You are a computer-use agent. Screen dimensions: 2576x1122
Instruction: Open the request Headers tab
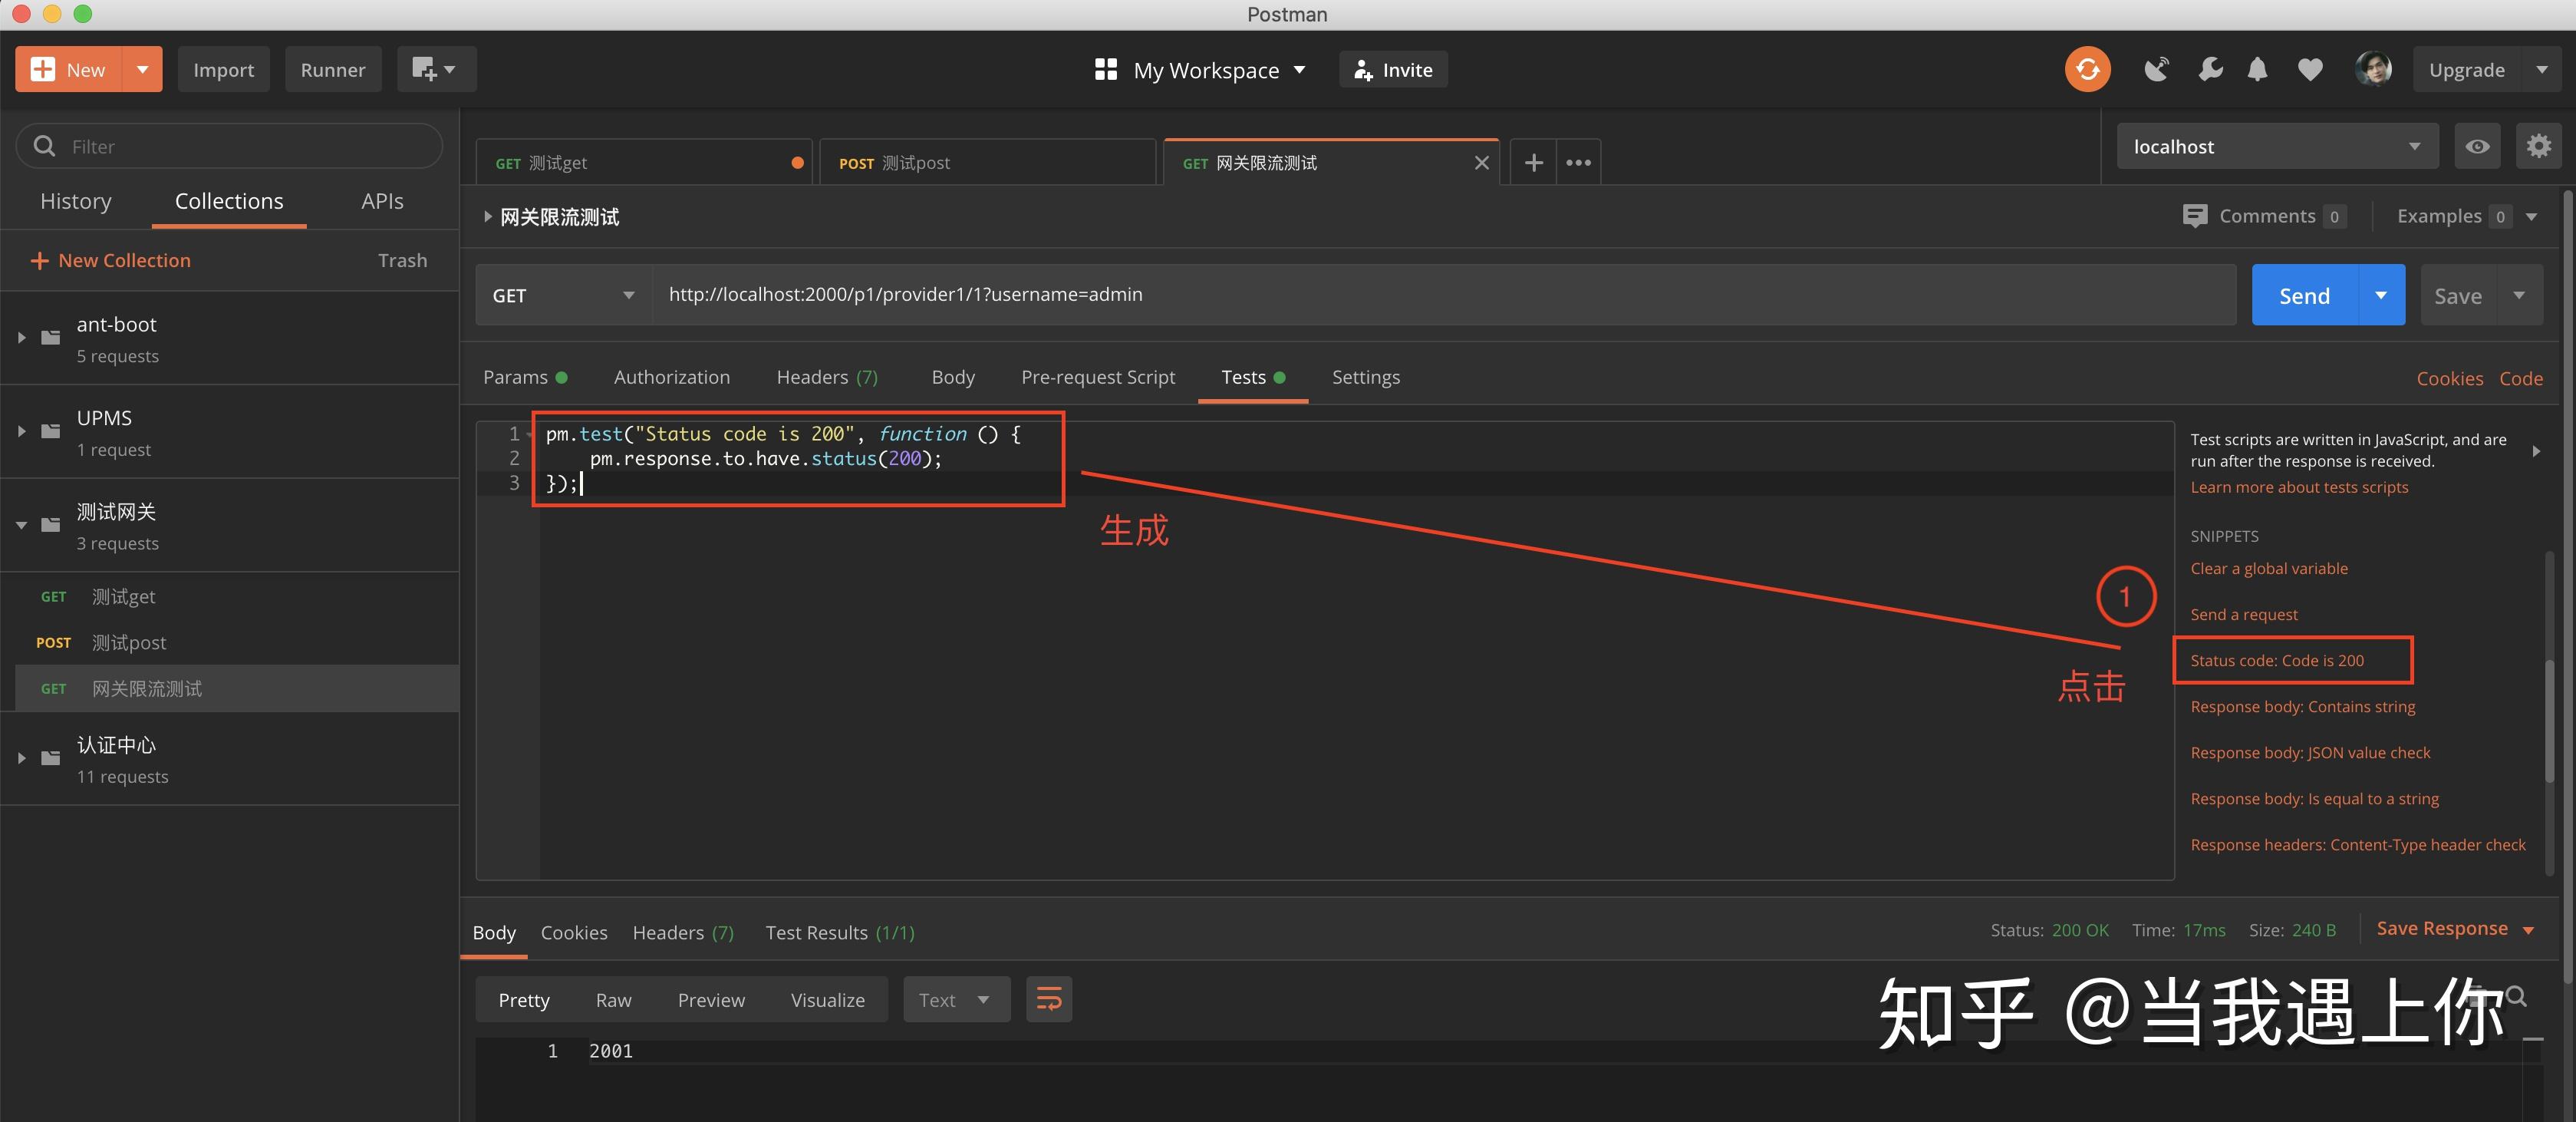[827, 377]
